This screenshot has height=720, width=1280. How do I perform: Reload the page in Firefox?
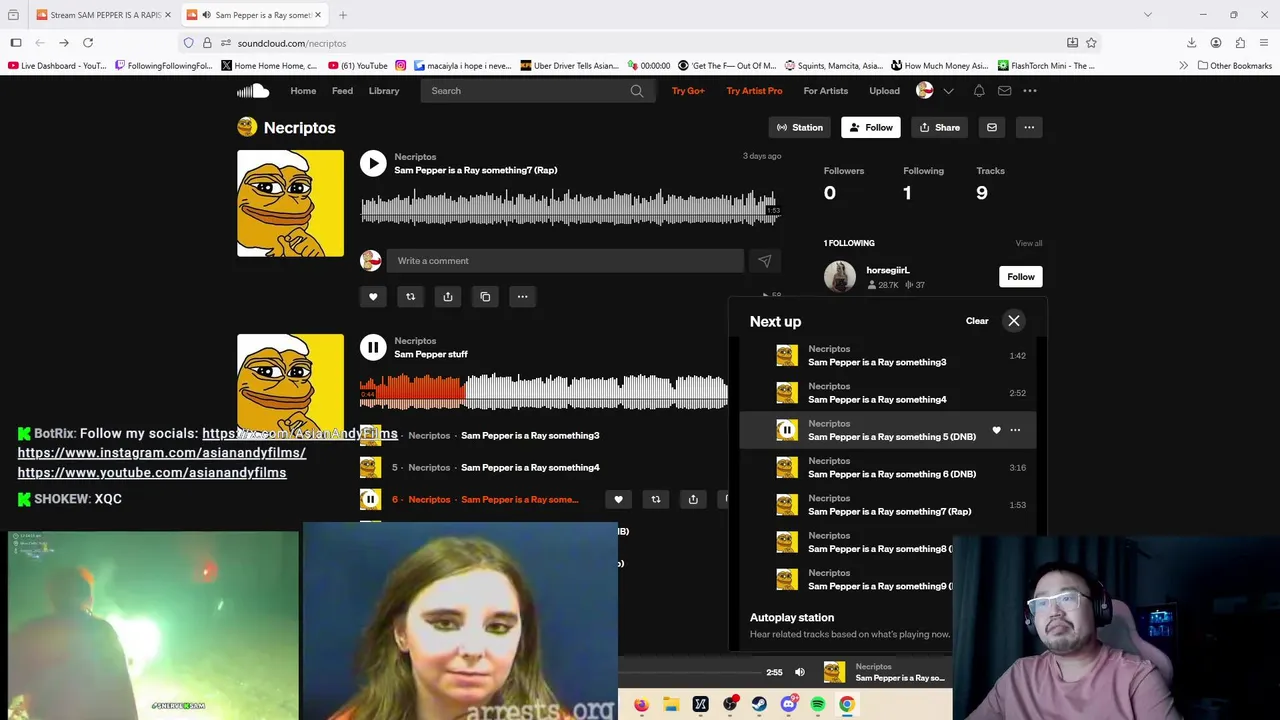(x=88, y=43)
